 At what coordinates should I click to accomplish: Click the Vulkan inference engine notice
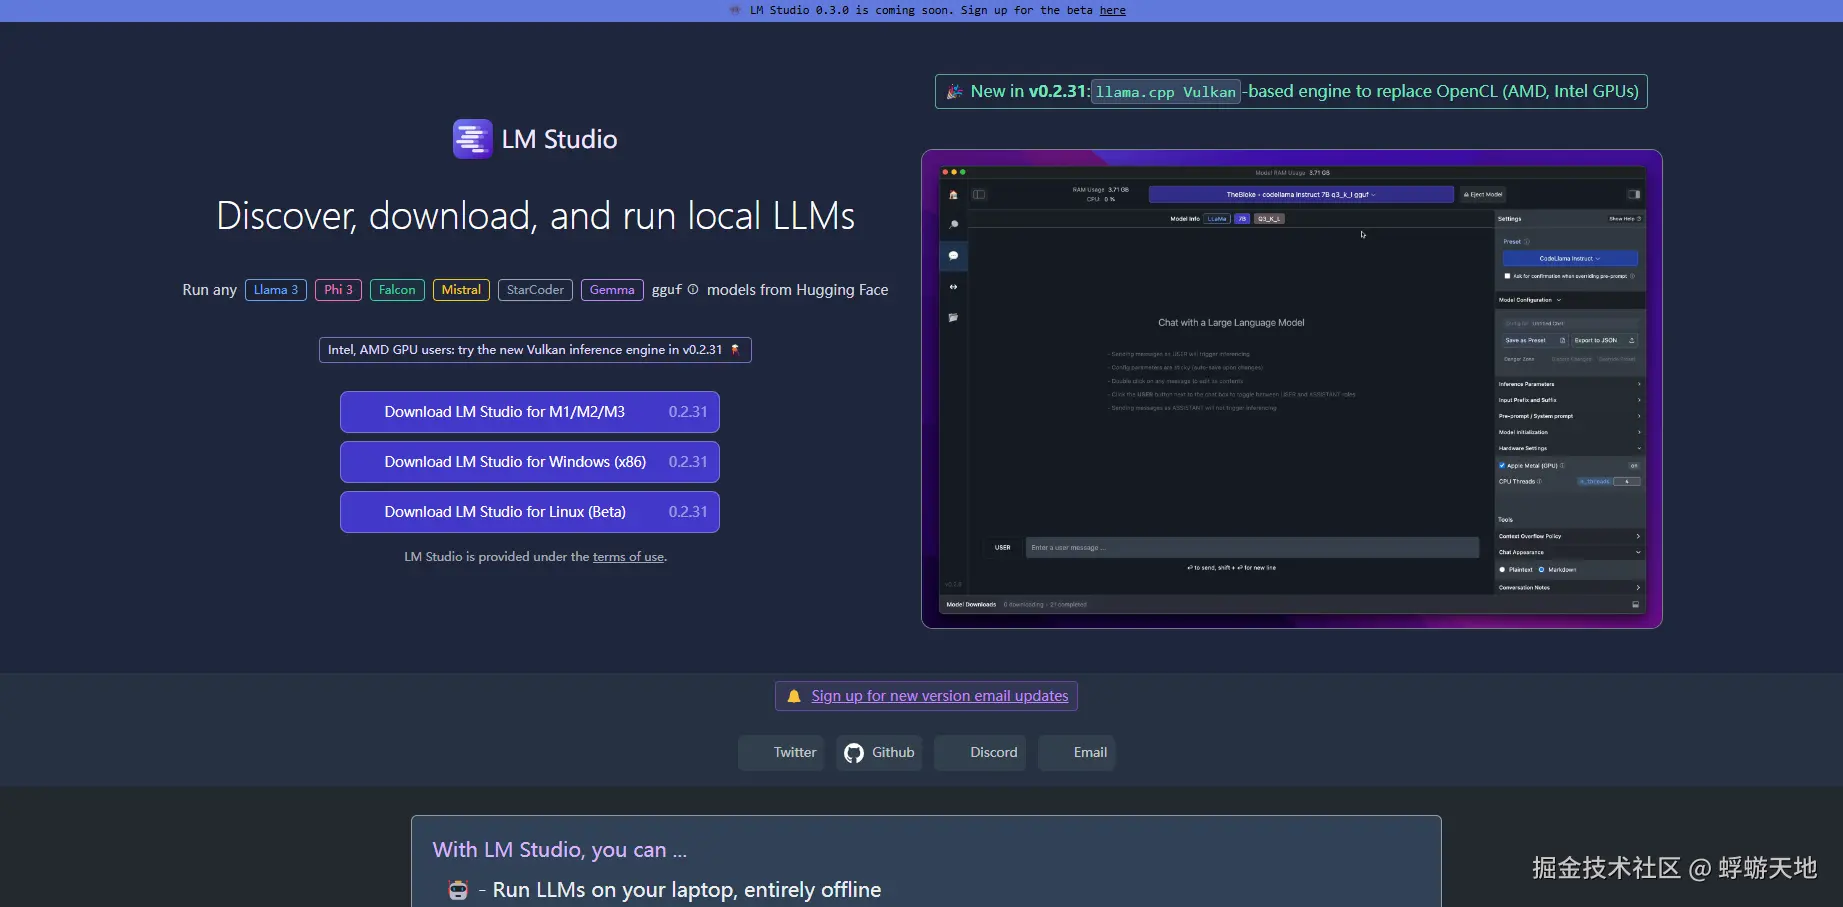coord(535,350)
